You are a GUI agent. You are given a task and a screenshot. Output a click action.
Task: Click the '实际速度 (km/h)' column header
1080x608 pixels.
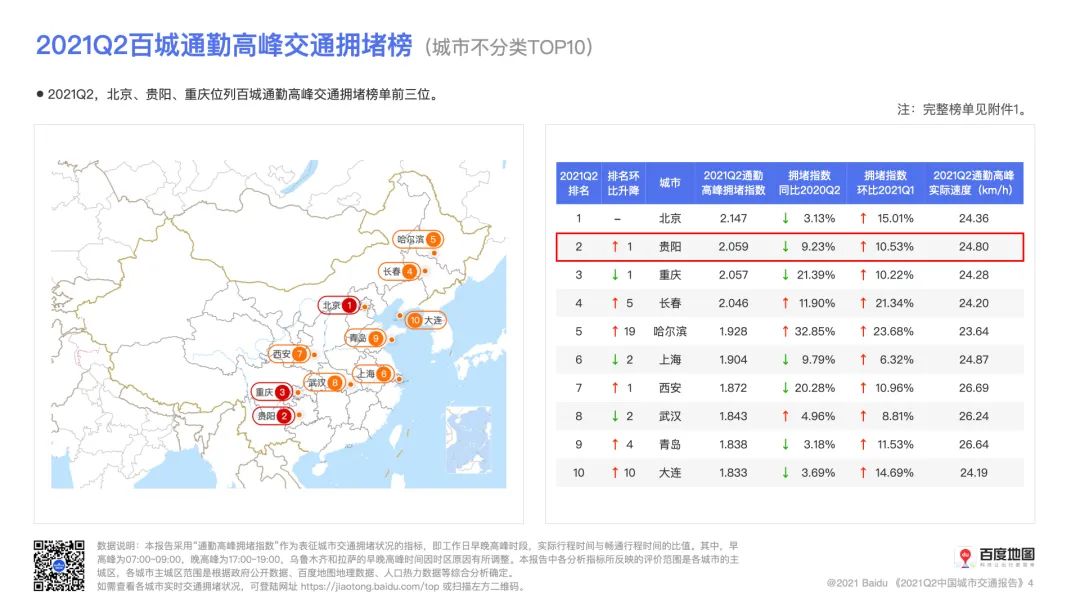coord(971,183)
